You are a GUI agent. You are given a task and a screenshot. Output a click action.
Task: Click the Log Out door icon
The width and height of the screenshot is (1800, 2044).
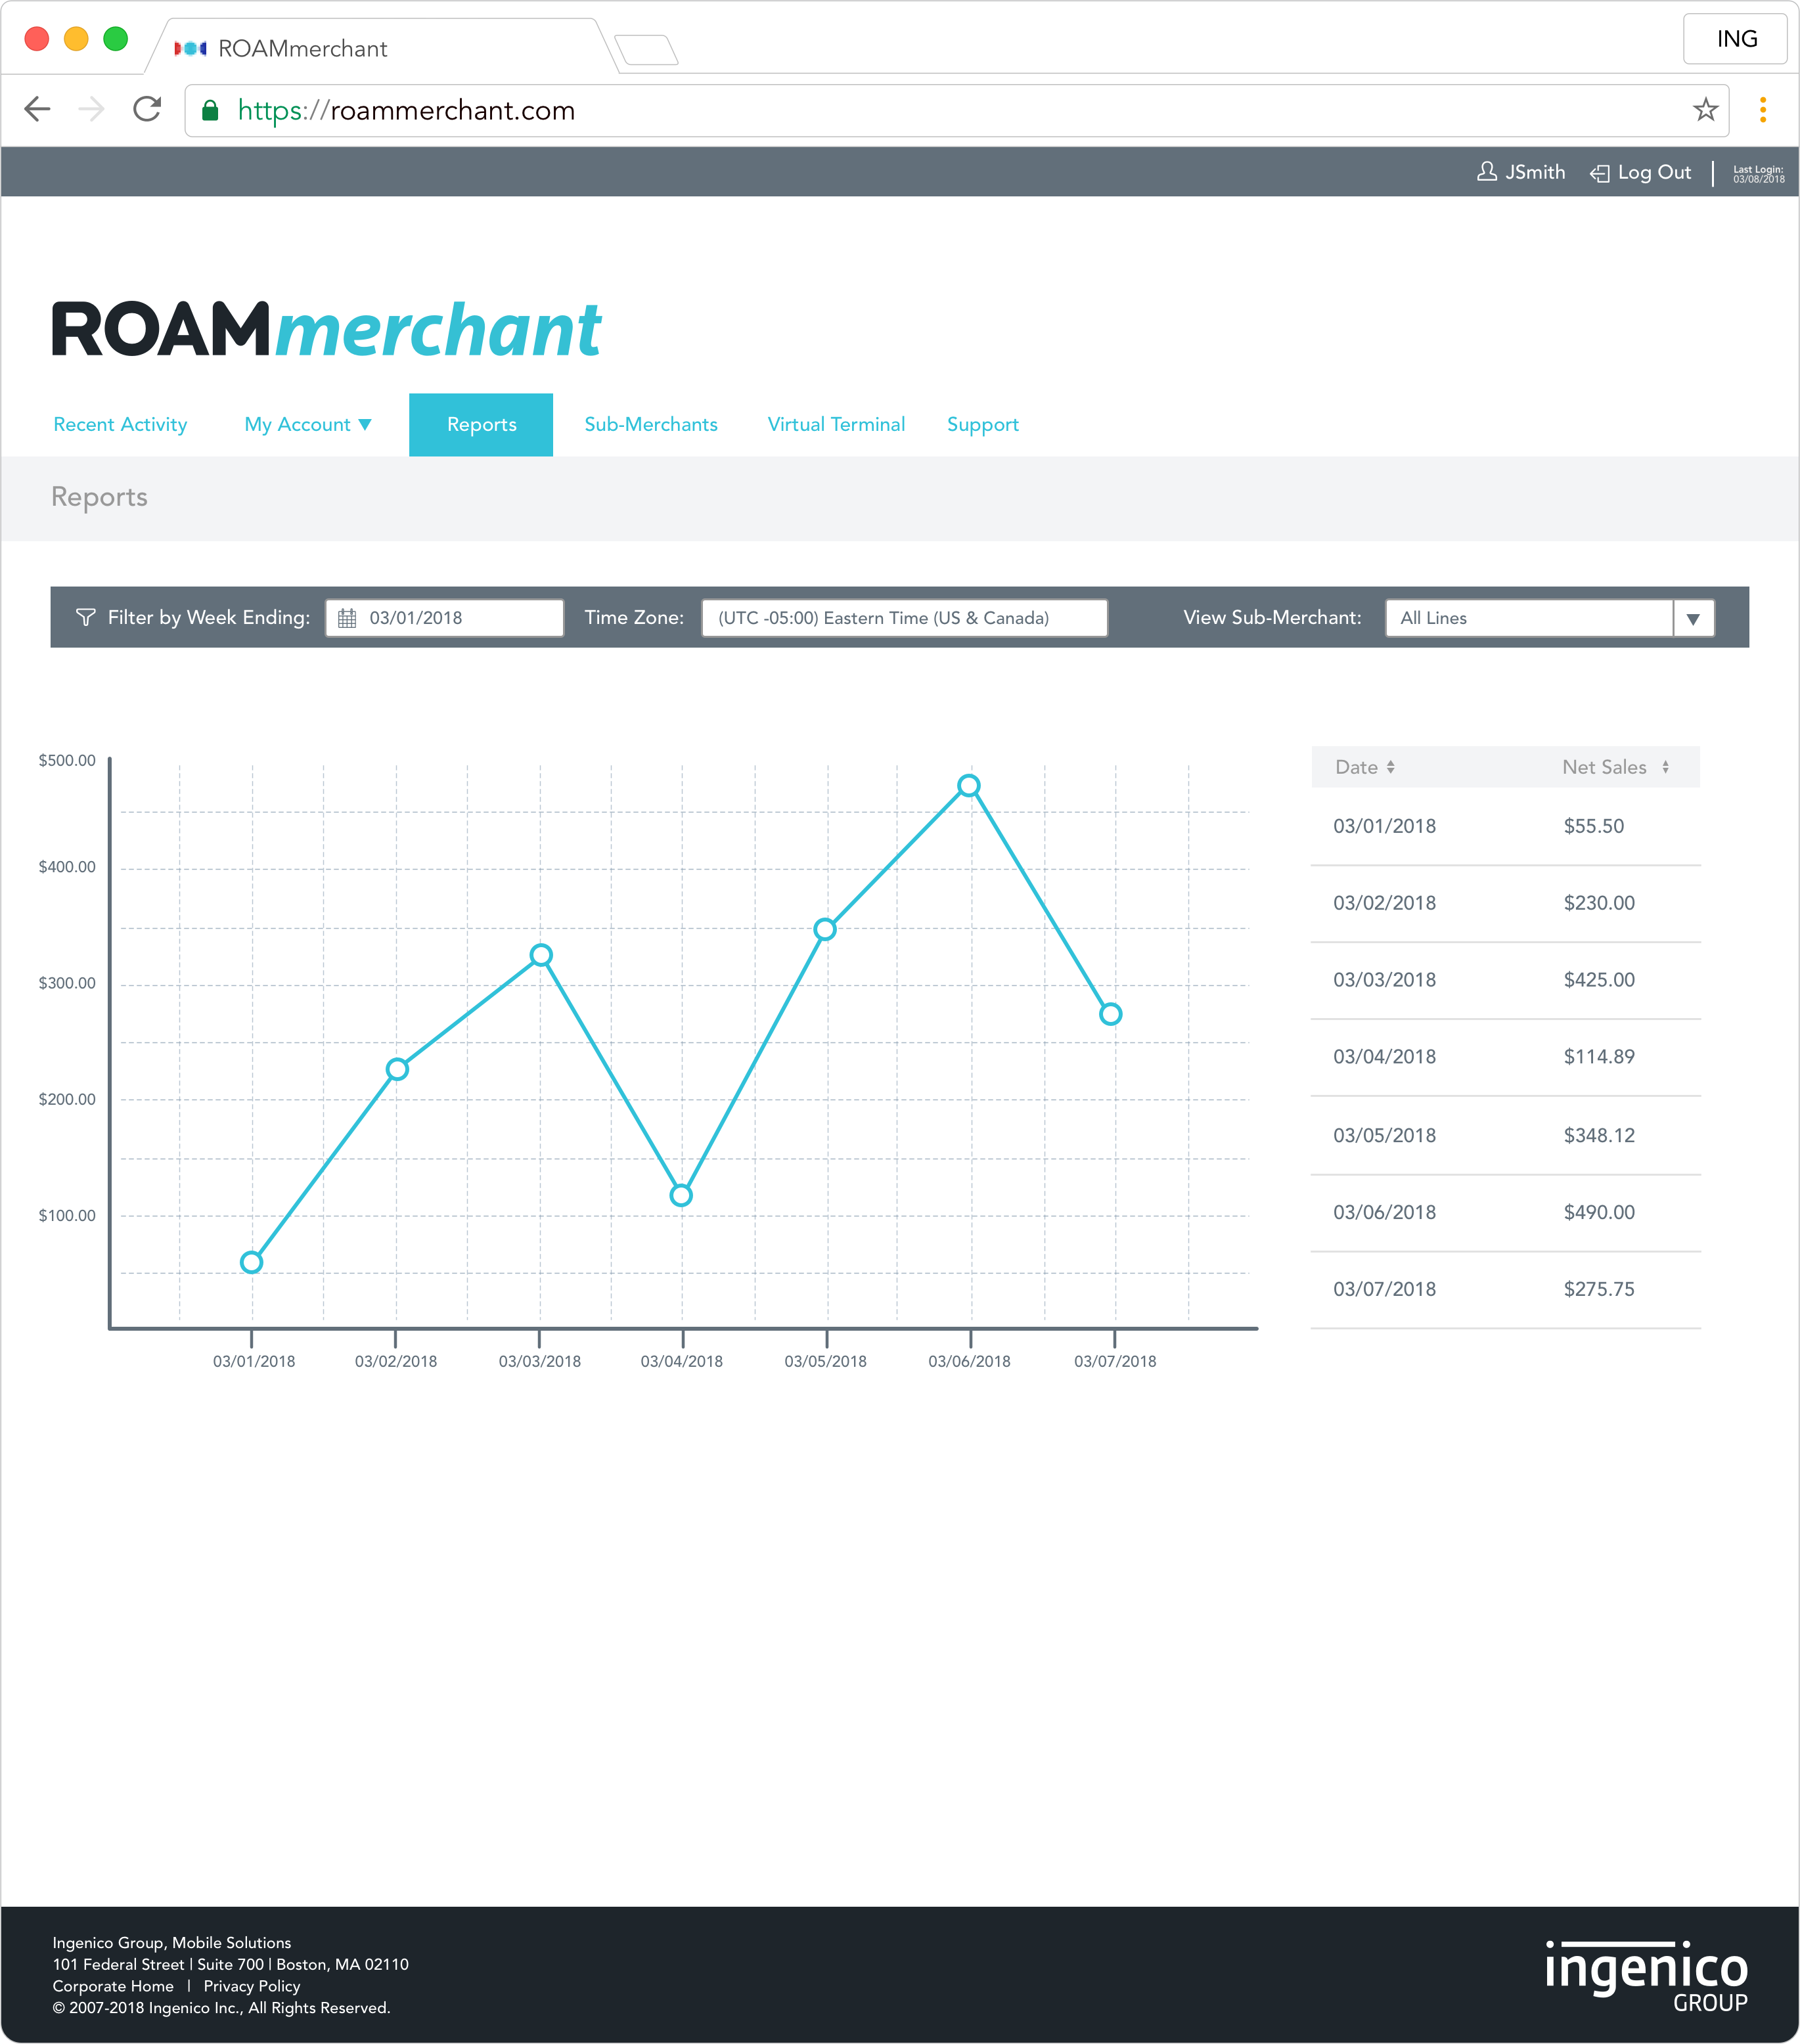click(x=1600, y=173)
